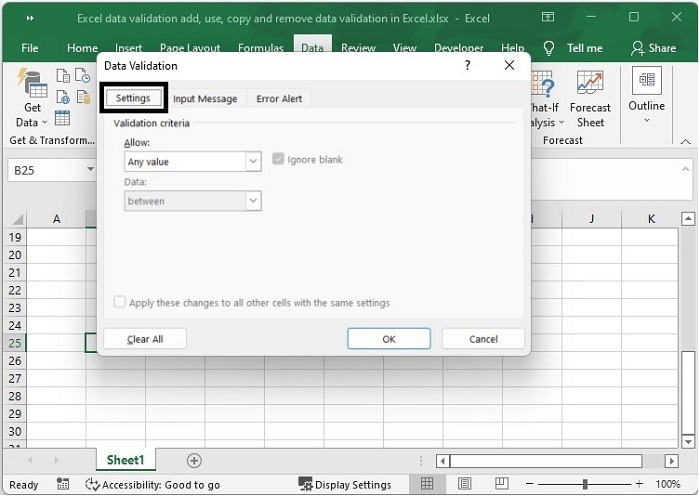Click the macro recording status bar icon

(63, 484)
